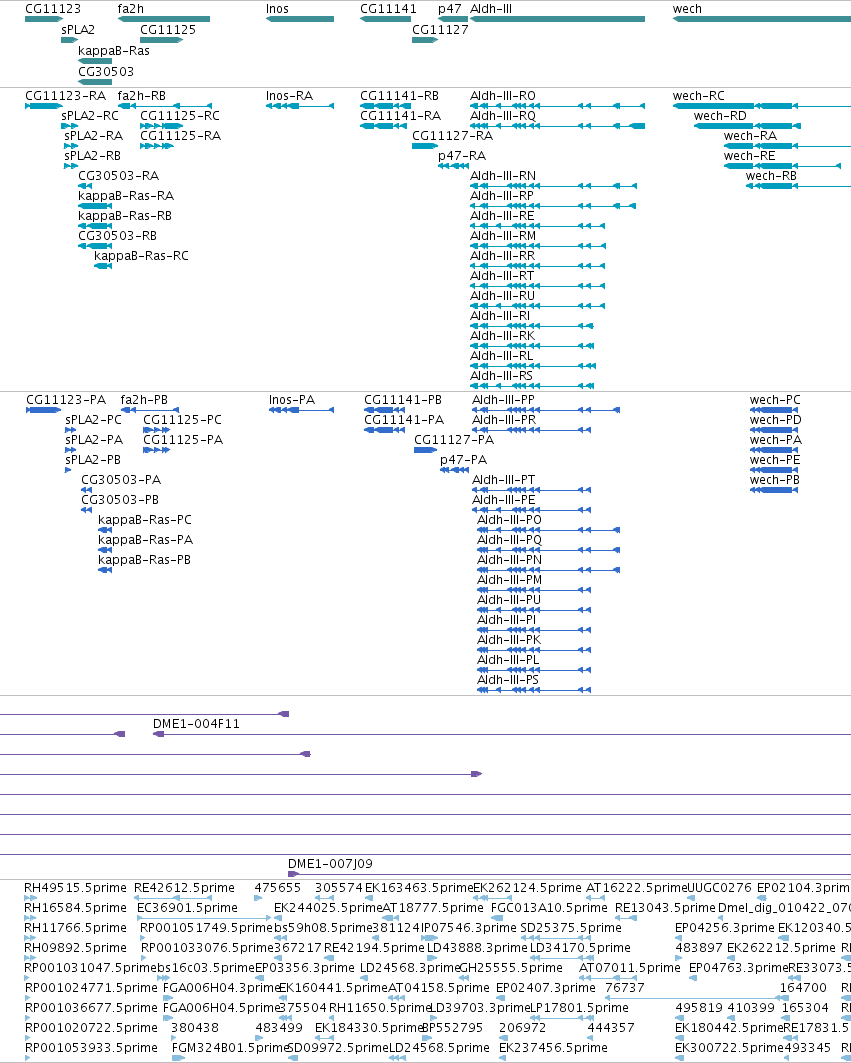Click transcript Aldh-III-RN

coord(502,176)
